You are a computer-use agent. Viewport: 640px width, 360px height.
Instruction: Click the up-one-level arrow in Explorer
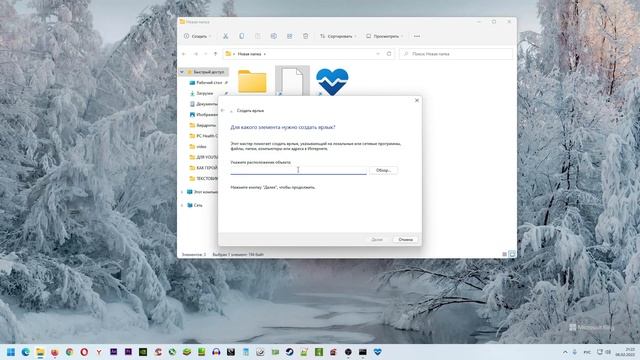point(216,54)
